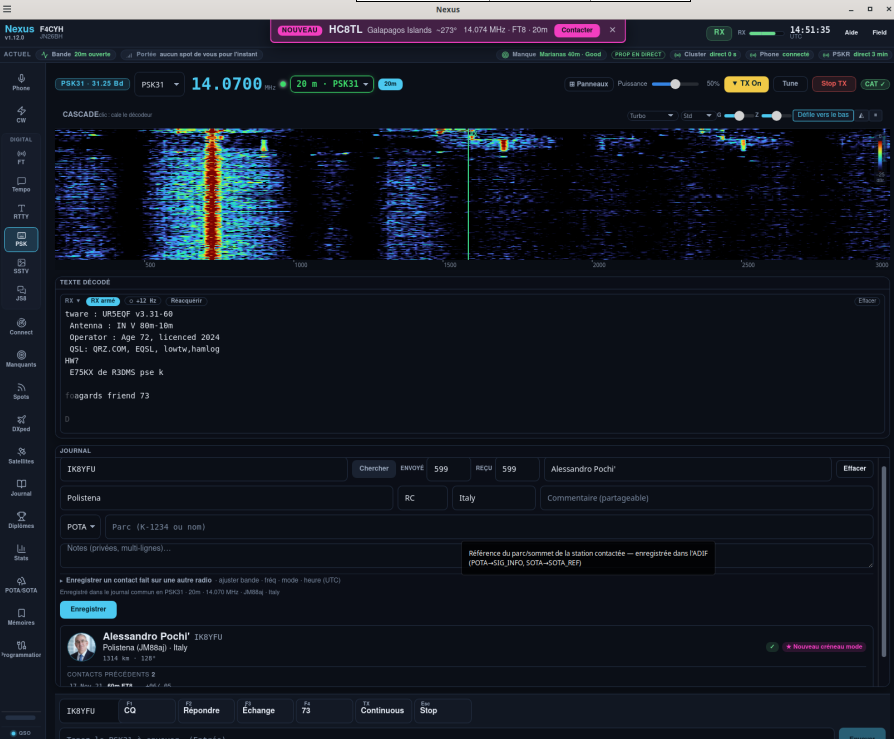Open the Turbo palette dropdown
This screenshot has height=739, width=894.
coord(651,116)
